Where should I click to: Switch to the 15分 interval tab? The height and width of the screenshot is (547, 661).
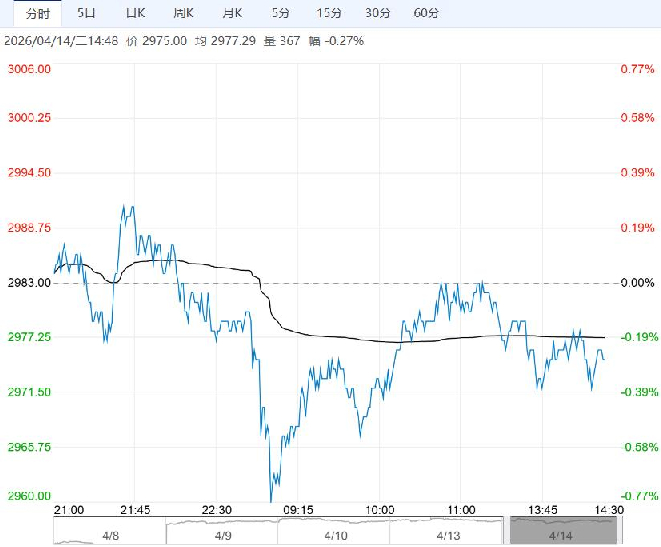328,13
